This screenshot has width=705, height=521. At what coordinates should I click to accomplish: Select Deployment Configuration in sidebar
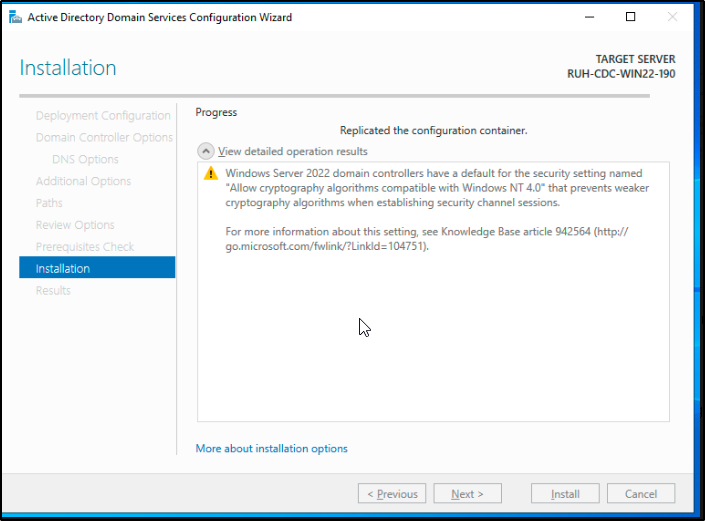coord(103,116)
